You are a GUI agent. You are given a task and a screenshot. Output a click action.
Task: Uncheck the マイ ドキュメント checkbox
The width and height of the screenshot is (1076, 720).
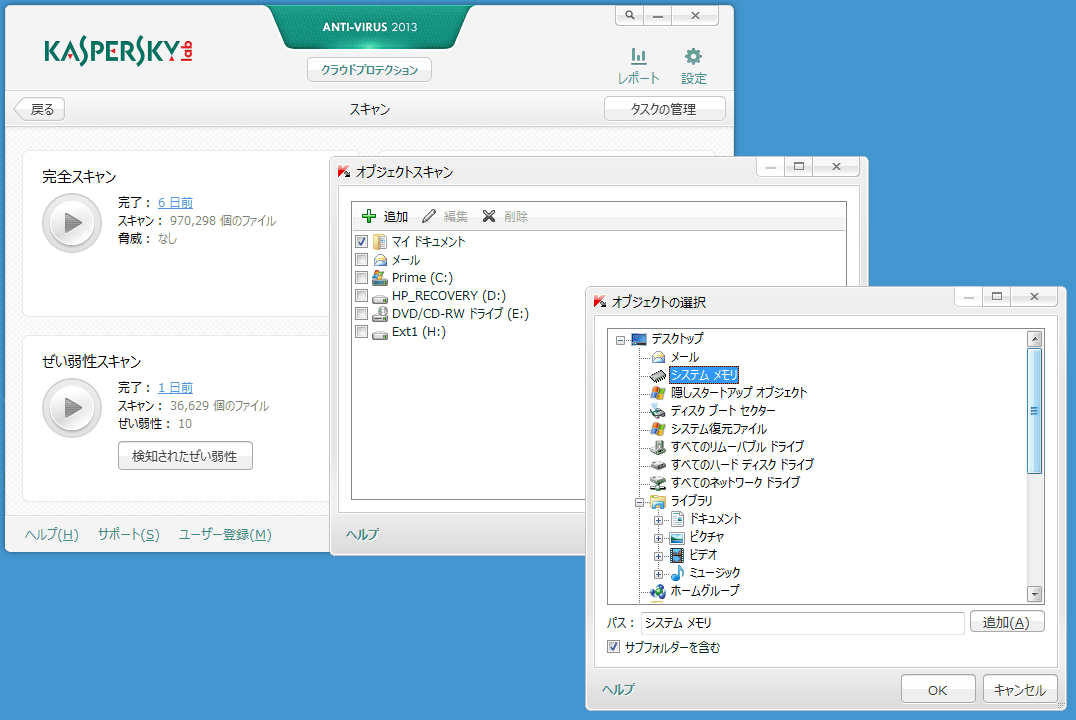(362, 242)
